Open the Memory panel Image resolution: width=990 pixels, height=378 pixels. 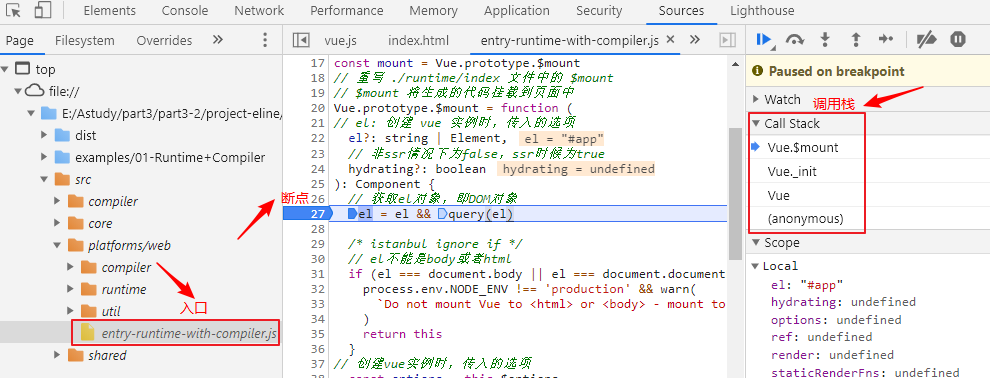point(433,11)
